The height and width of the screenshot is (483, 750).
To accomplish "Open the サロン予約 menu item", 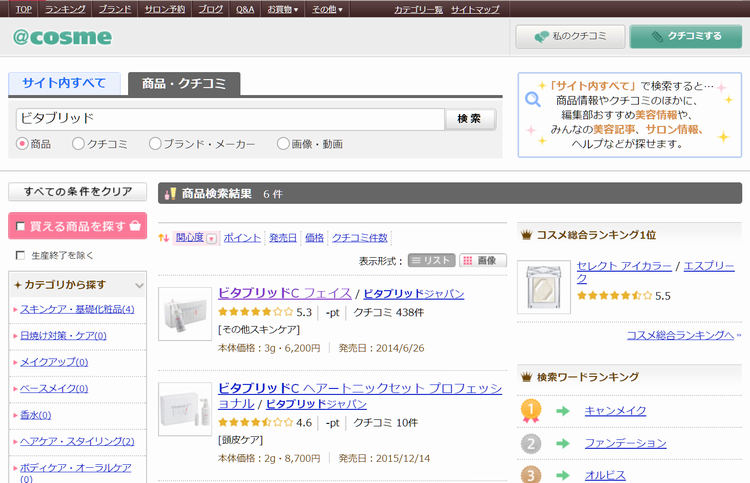I will (165, 9).
